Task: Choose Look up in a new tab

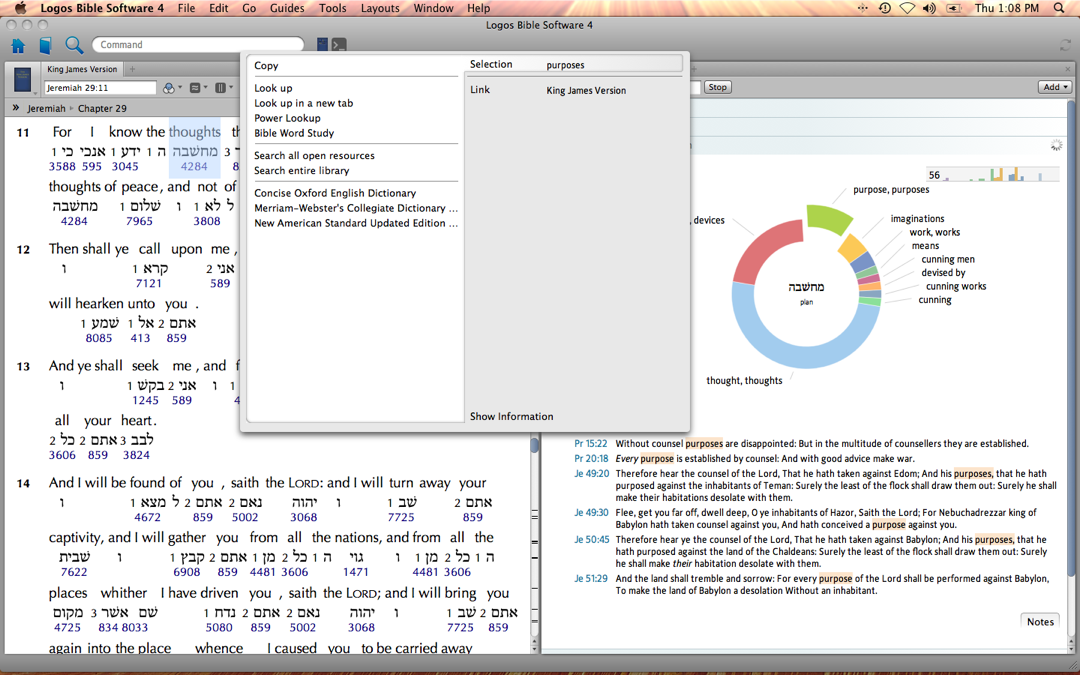Action: coord(304,103)
